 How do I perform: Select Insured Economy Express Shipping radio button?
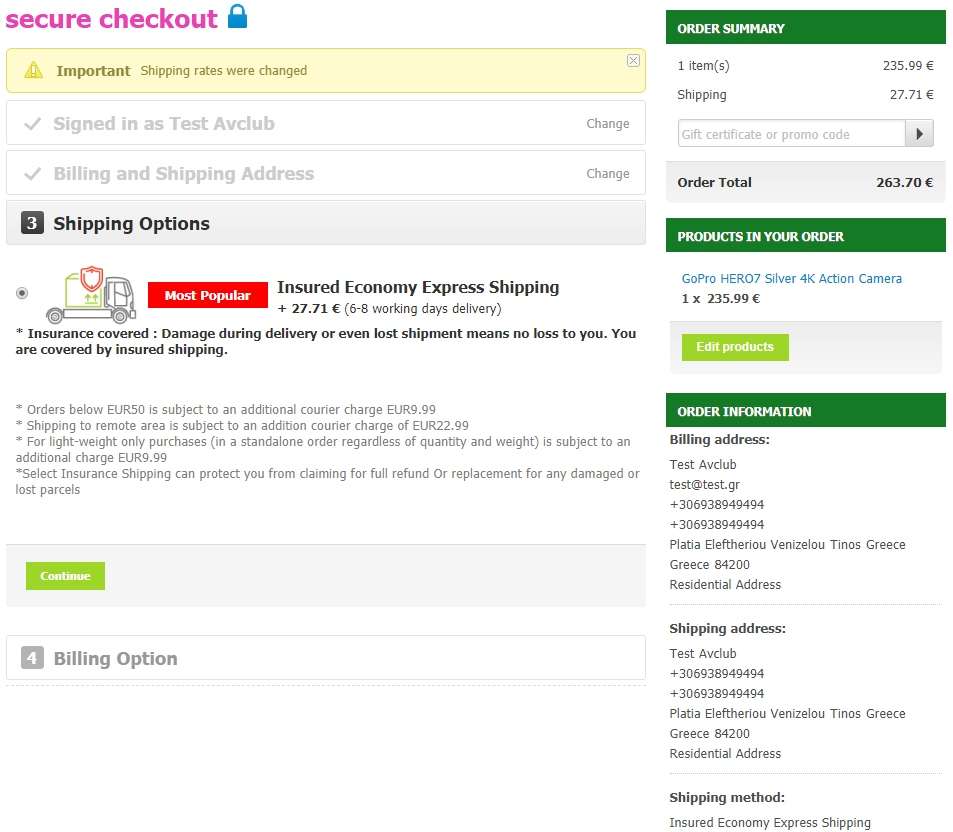tap(22, 293)
